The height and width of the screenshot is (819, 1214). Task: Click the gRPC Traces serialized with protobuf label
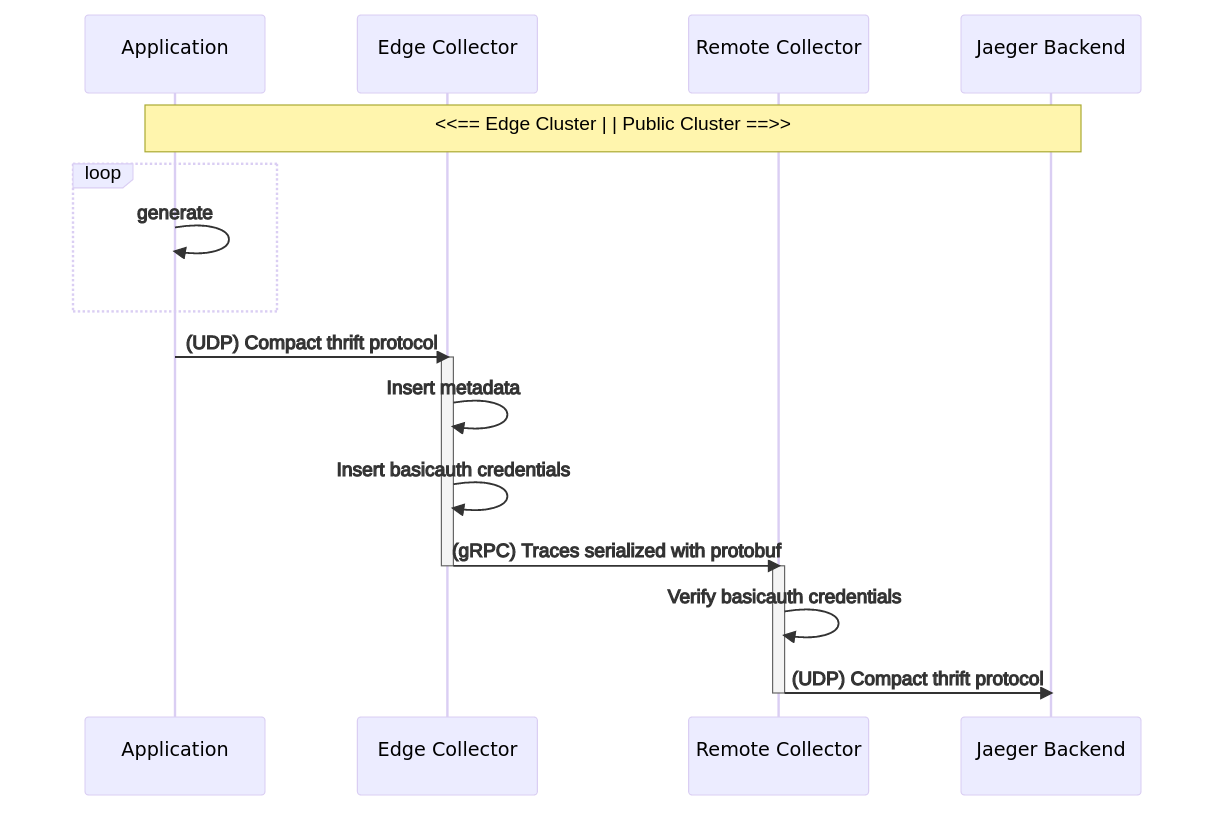(x=616, y=551)
